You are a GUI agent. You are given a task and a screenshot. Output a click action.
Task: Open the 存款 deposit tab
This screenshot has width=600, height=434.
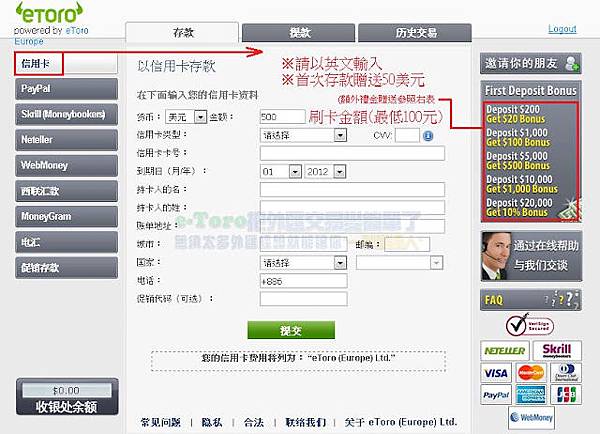(183, 33)
